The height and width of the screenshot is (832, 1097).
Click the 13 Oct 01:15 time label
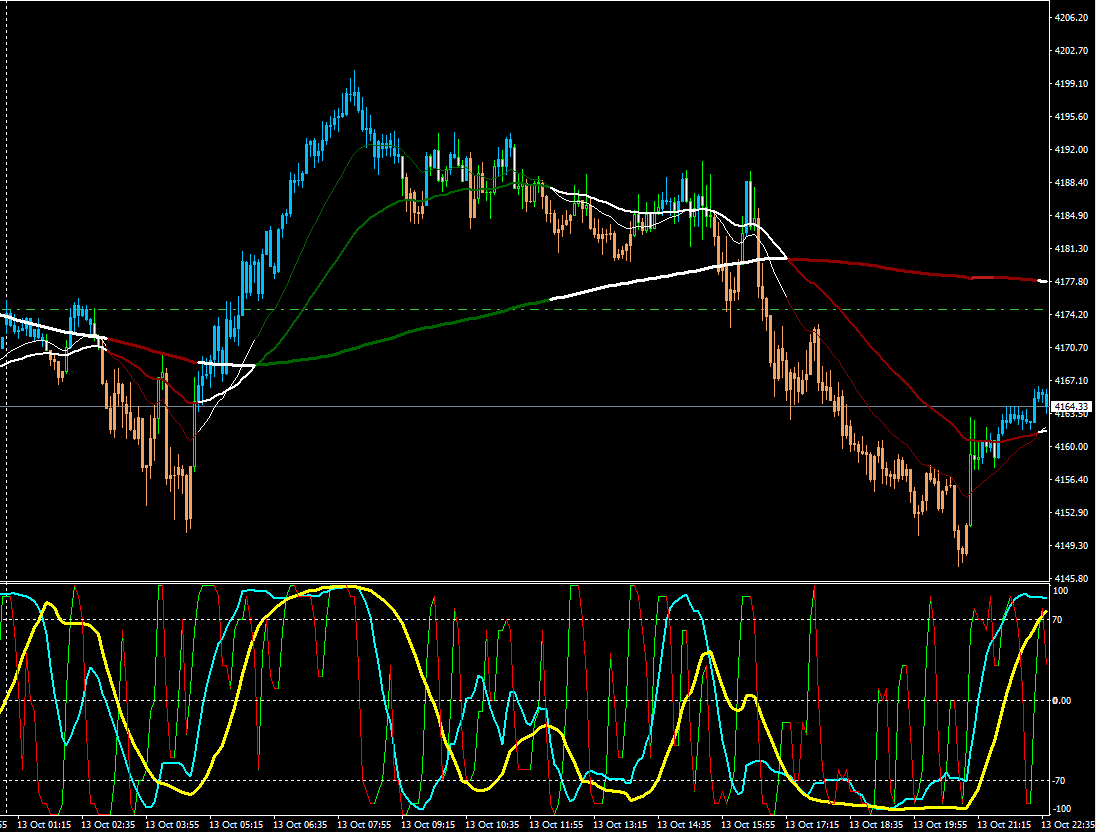tap(44, 825)
